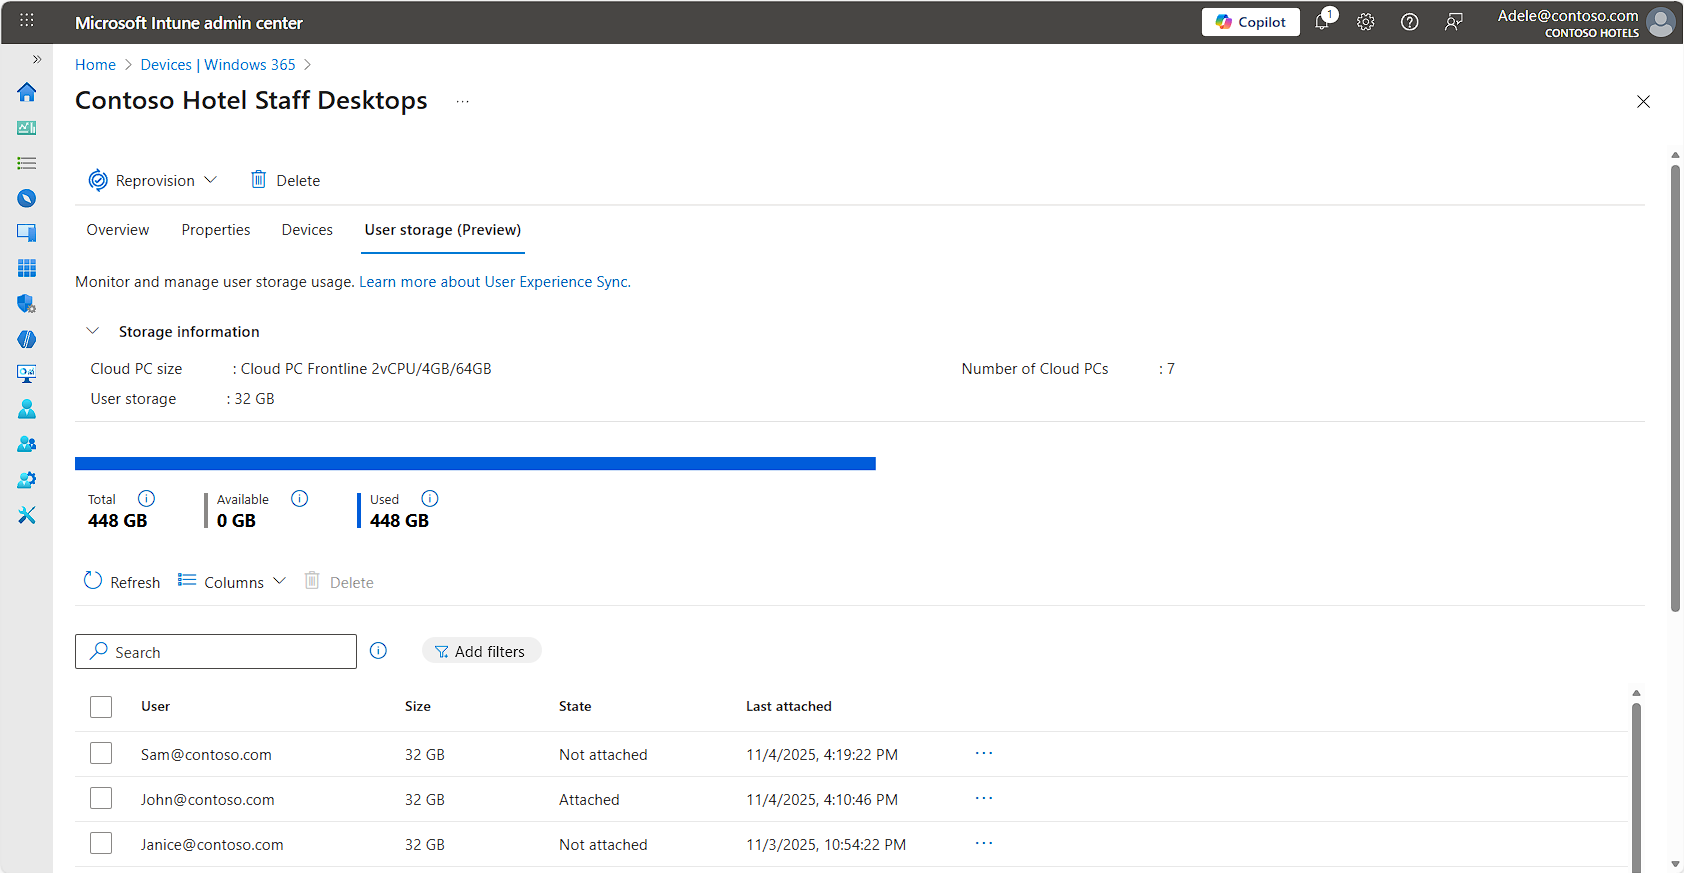Screen dimensions: 1684x873
Task: Go to Home breadcrumb link
Action: pyautogui.click(x=96, y=65)
